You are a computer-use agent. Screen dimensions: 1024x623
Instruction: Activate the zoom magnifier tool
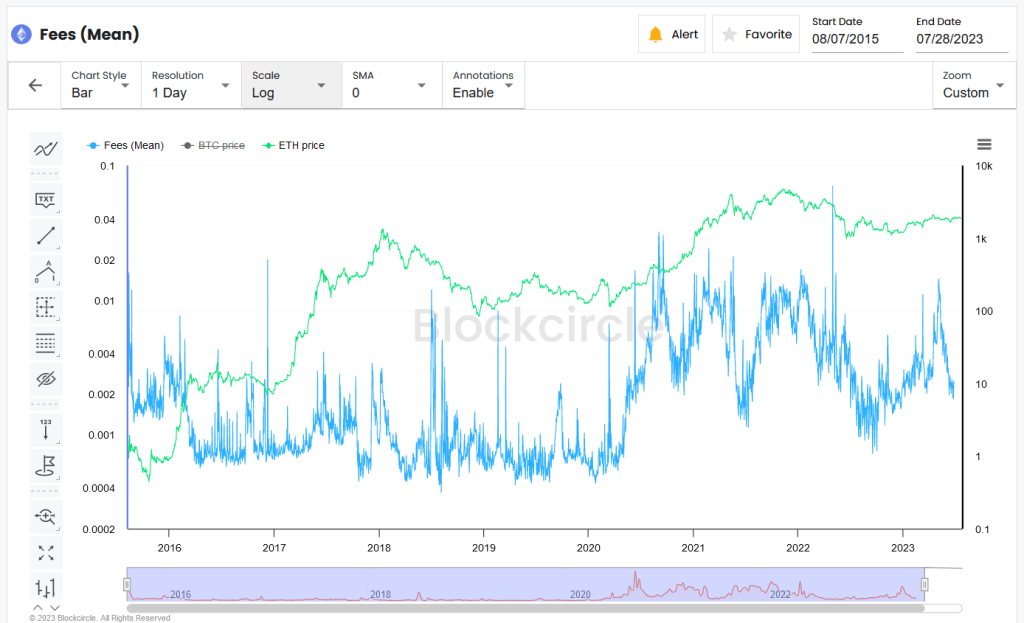[45, 516]
